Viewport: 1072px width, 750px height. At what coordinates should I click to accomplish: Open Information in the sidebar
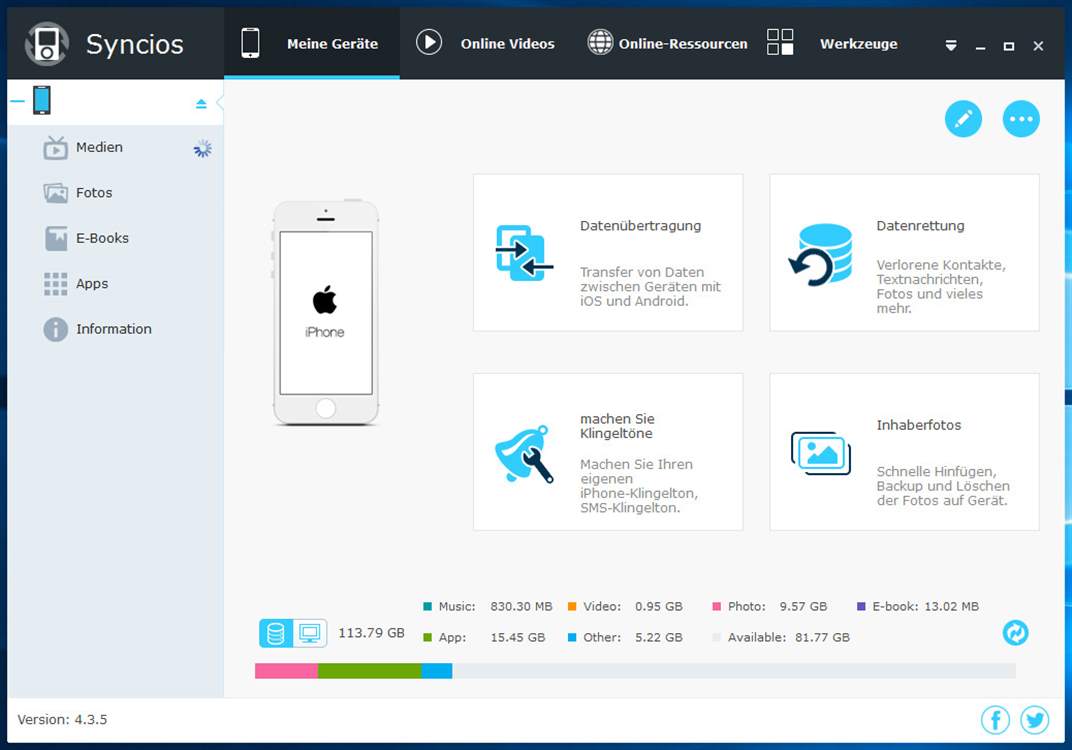115,329
